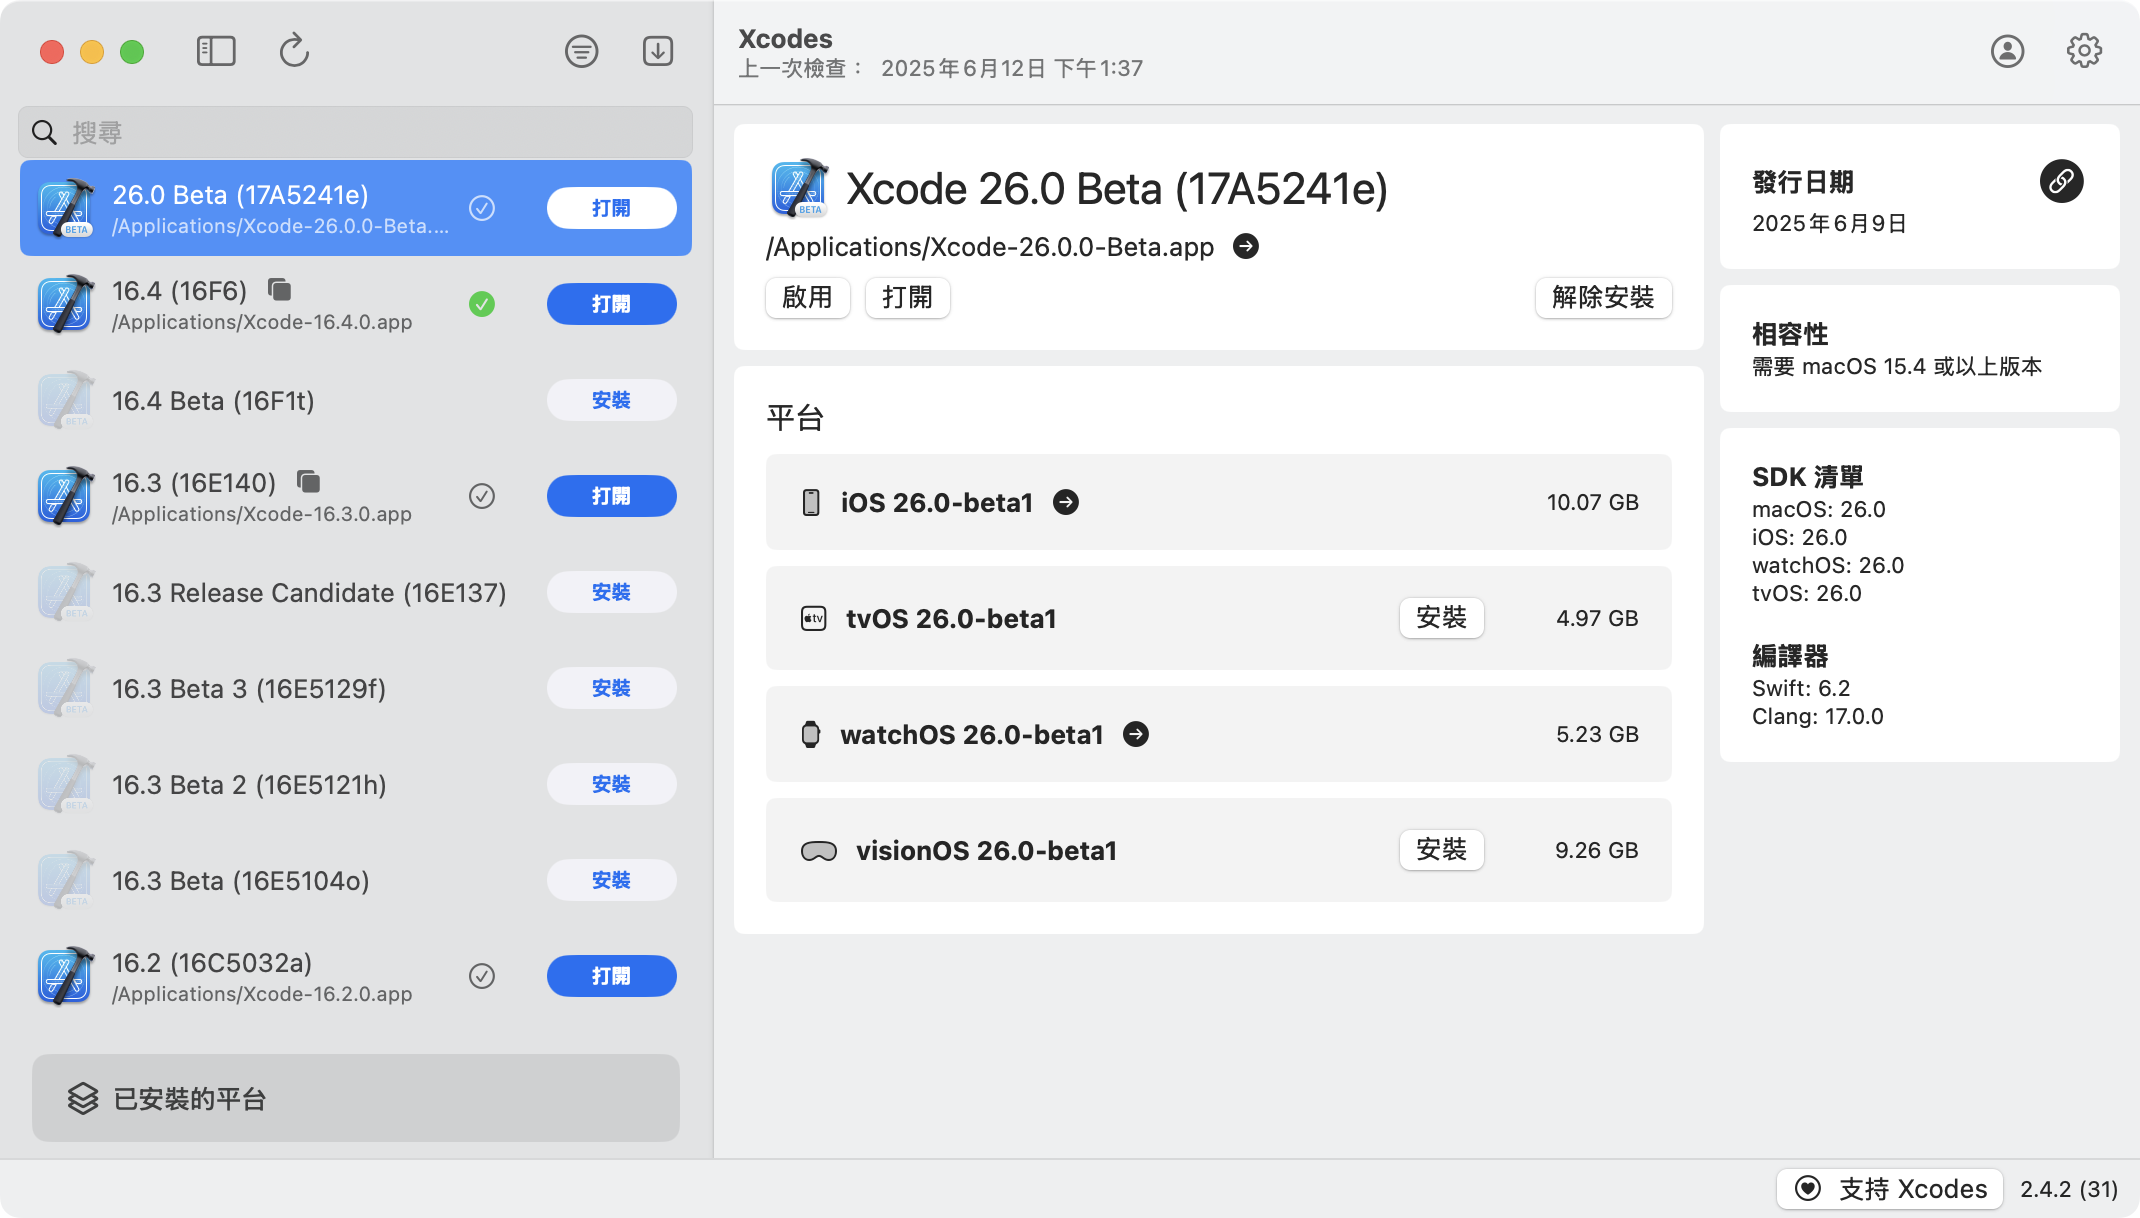
Task: Toggle active checkmark for 16.2 (16C5032a)
Action: tap(482, 976)
